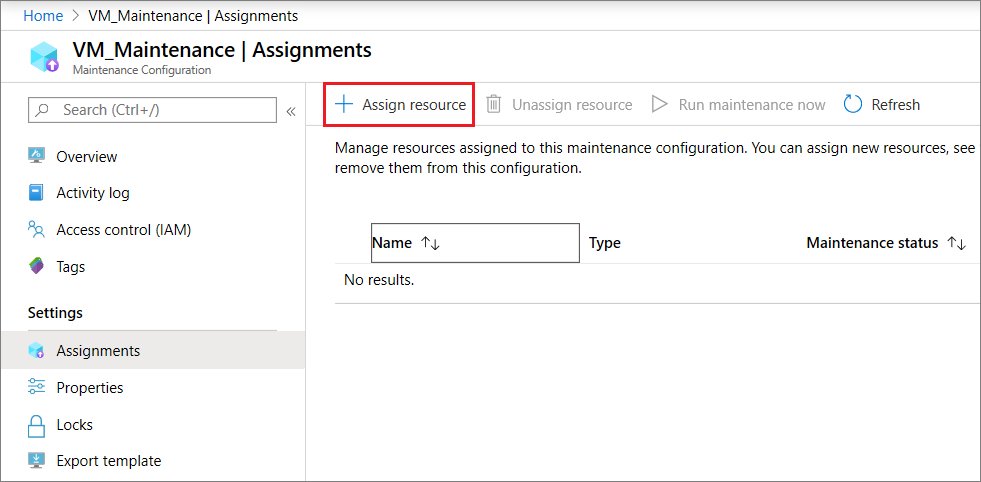
Task: Click the Properties sliders icon
Action: click(x=37, y=388)
